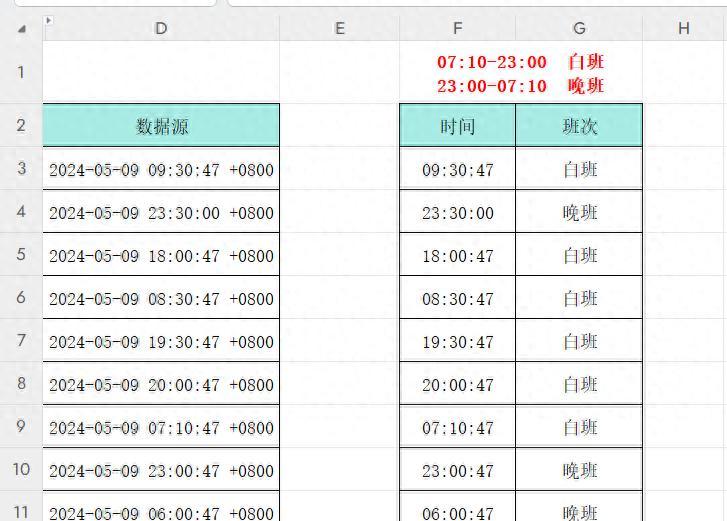Select cell 2024-05-09 23:30:00 +0800
The width and height of the screenshot is (727, 521).
pos(161,211)
